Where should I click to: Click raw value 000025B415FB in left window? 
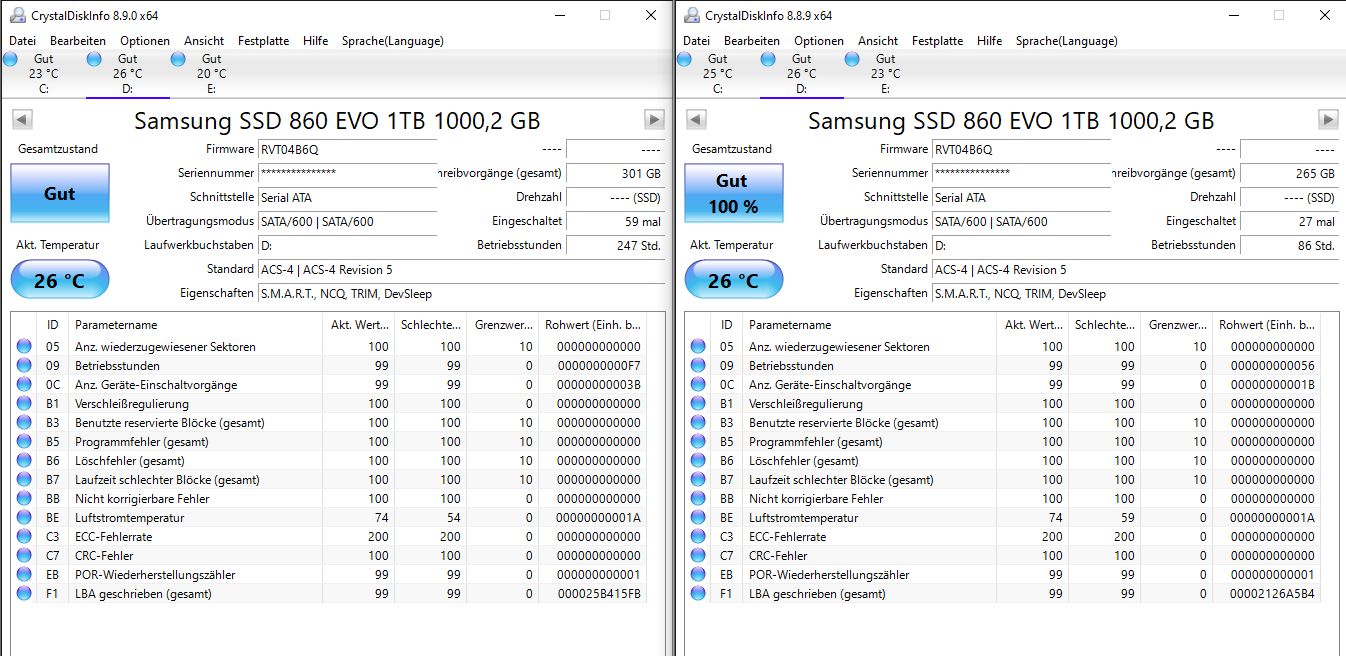(600, 594)
